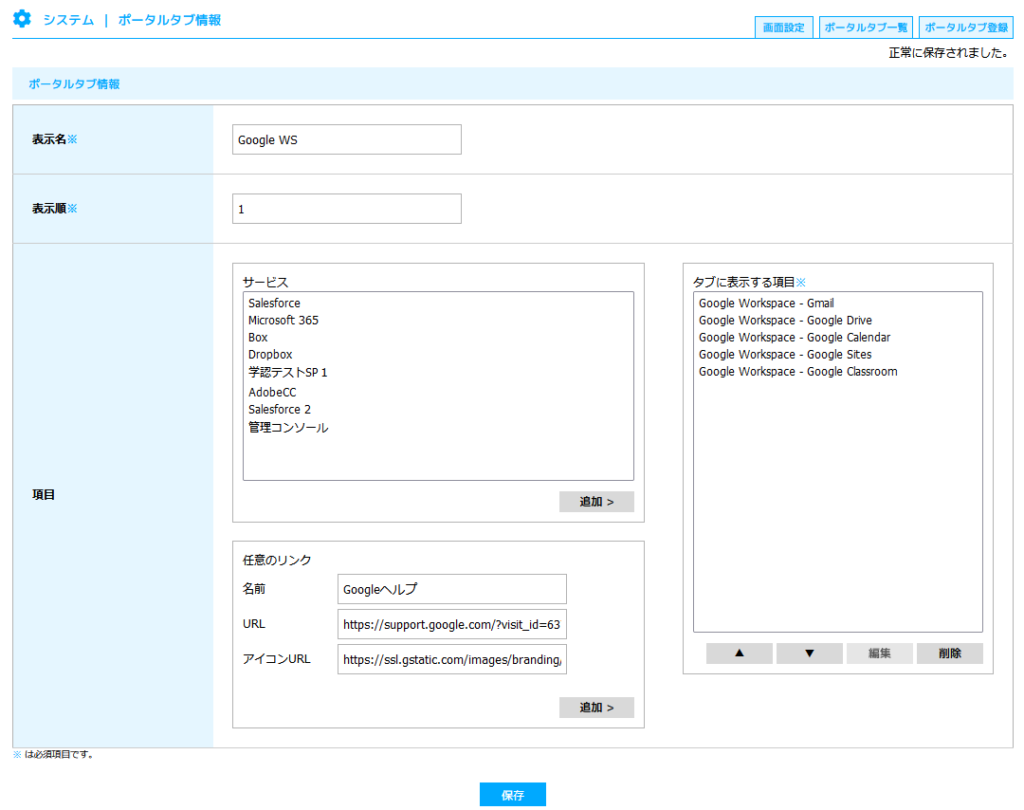
Task: Click 保存 to save the portal tab
Action: pos(511,794)
